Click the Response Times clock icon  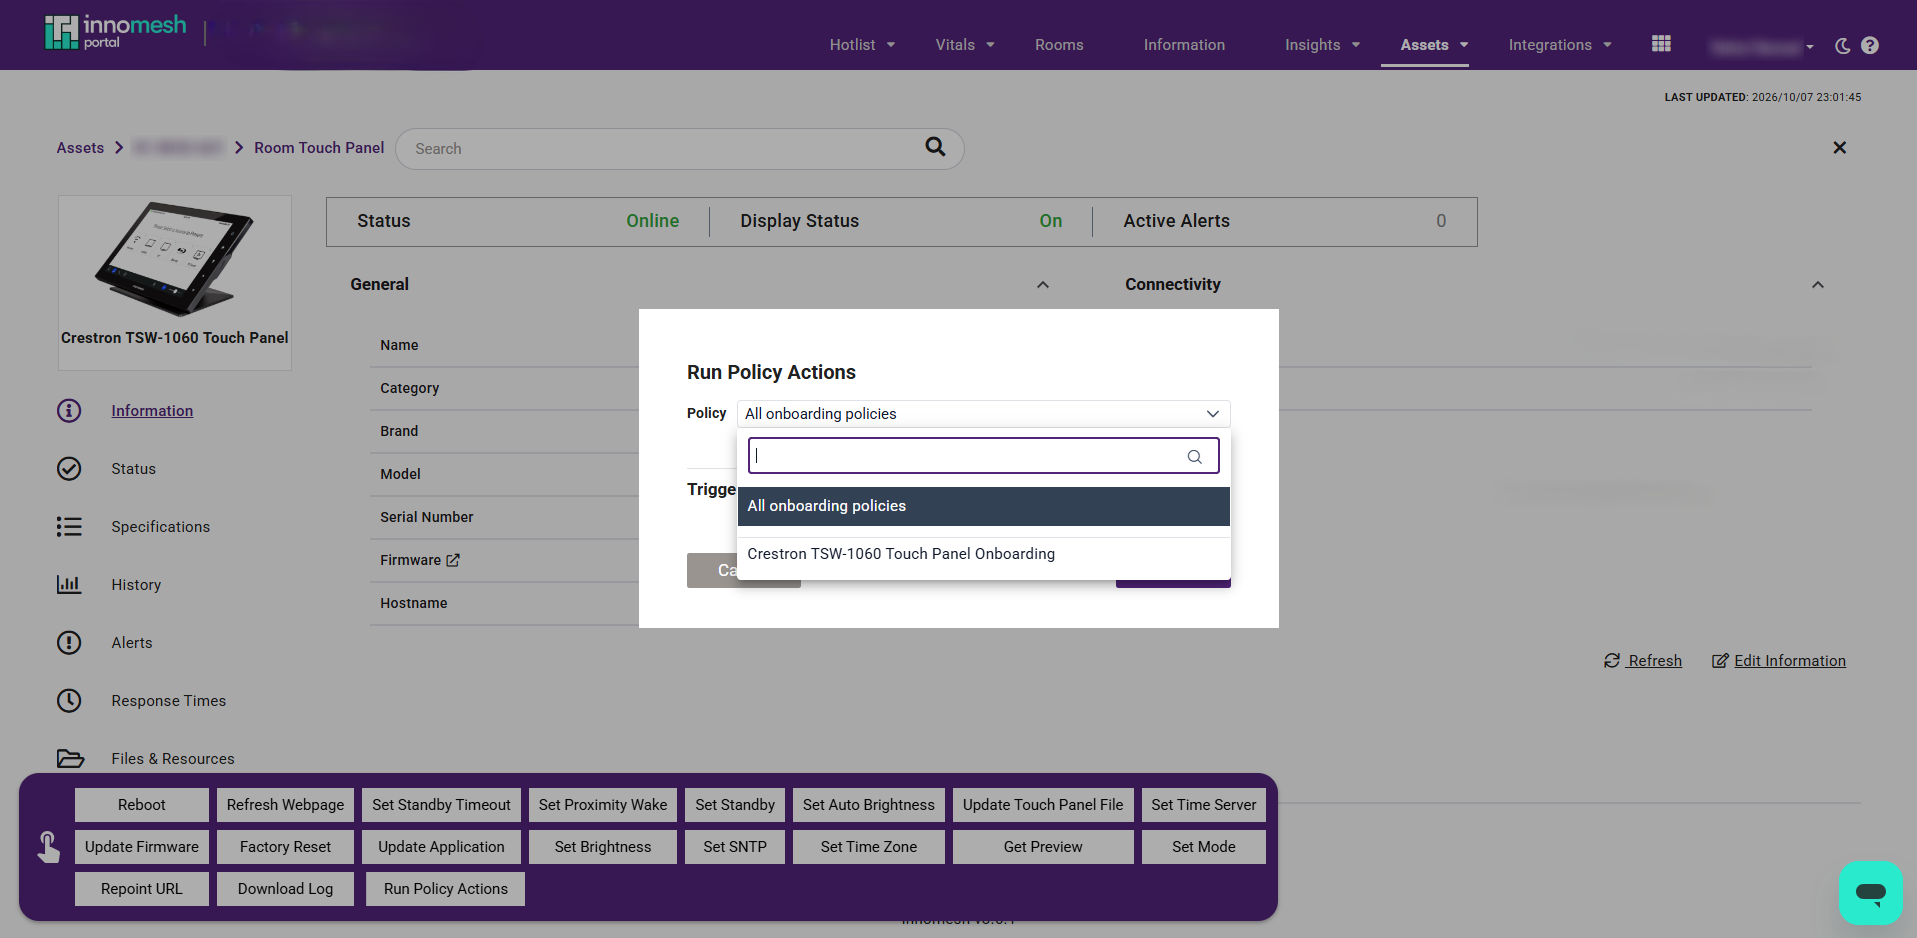point(69,701)
